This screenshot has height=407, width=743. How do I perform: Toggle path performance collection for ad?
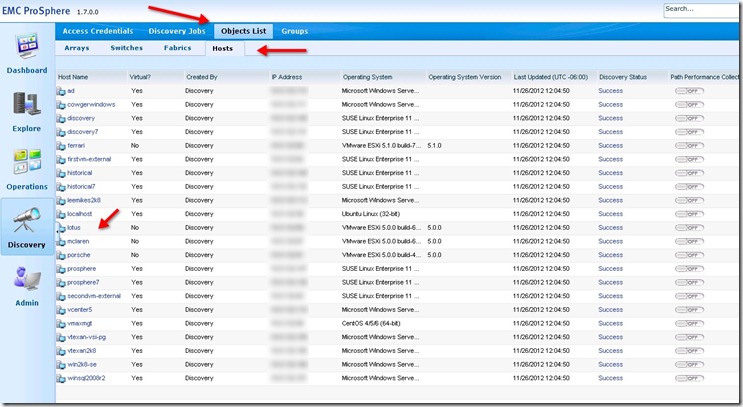(689, 91)
